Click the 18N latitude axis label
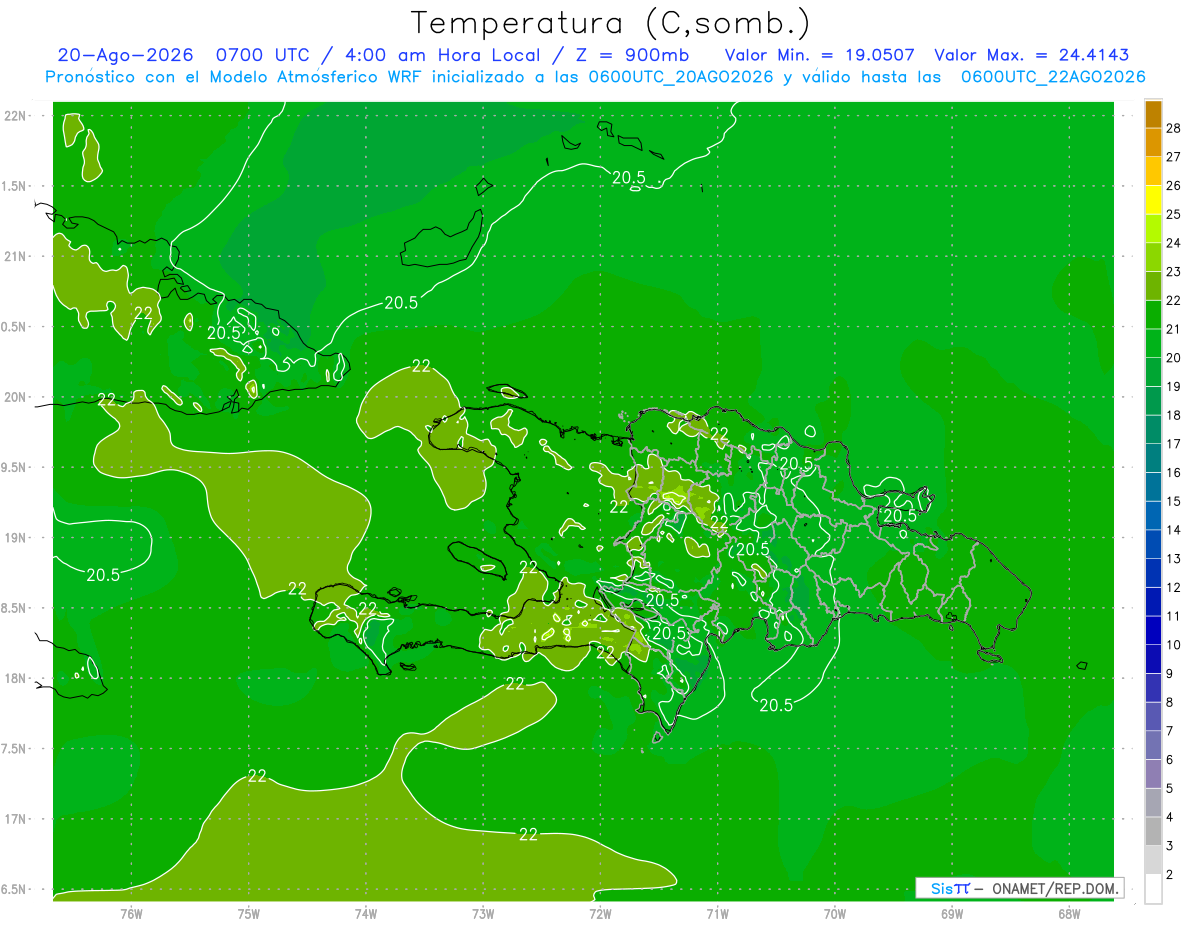The image size is (1200, 927). pos(15,678)
